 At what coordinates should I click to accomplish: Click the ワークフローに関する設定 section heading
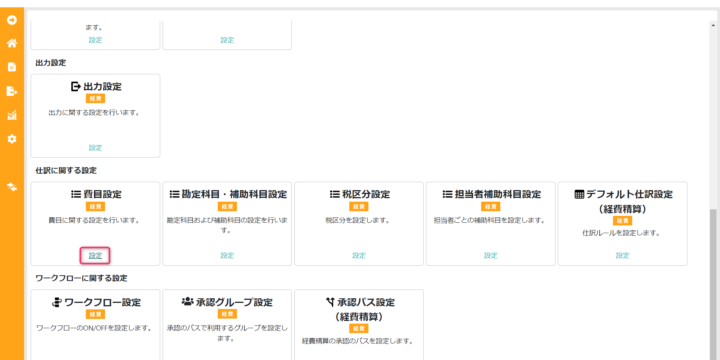point(81,278)
